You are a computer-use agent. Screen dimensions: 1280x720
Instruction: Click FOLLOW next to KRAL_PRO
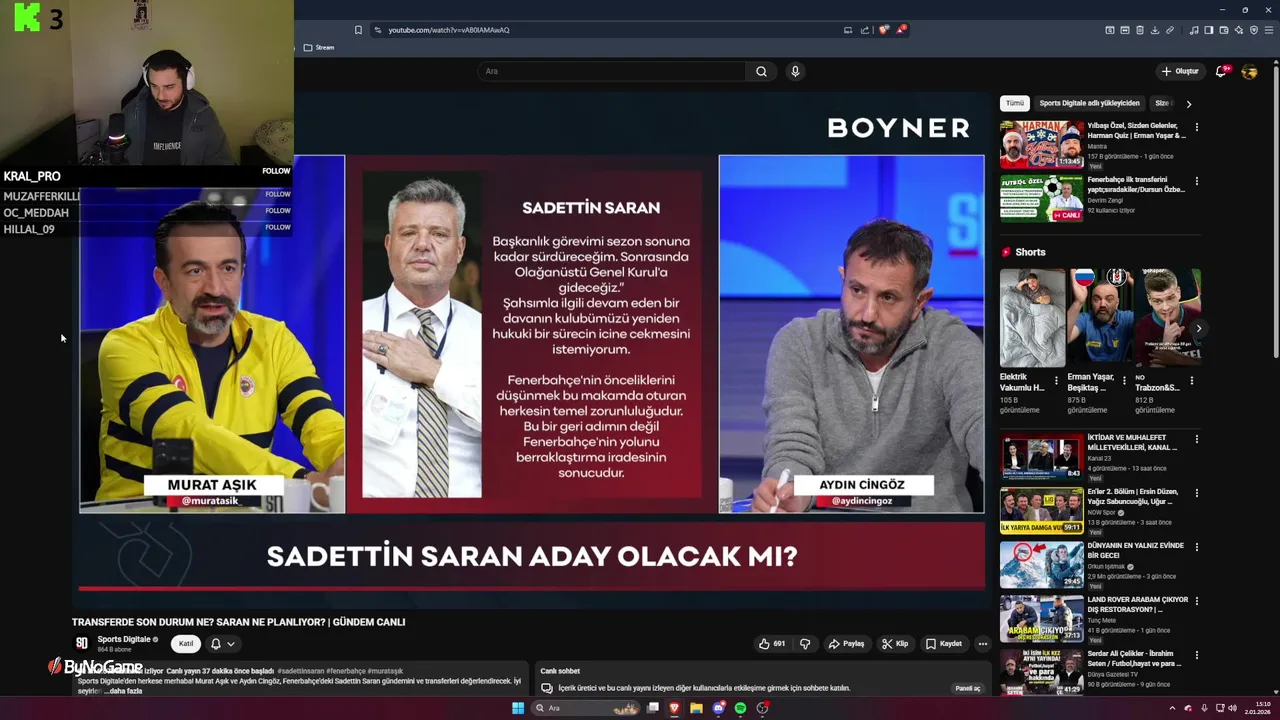pyautogui.click(x=276, y=171)
